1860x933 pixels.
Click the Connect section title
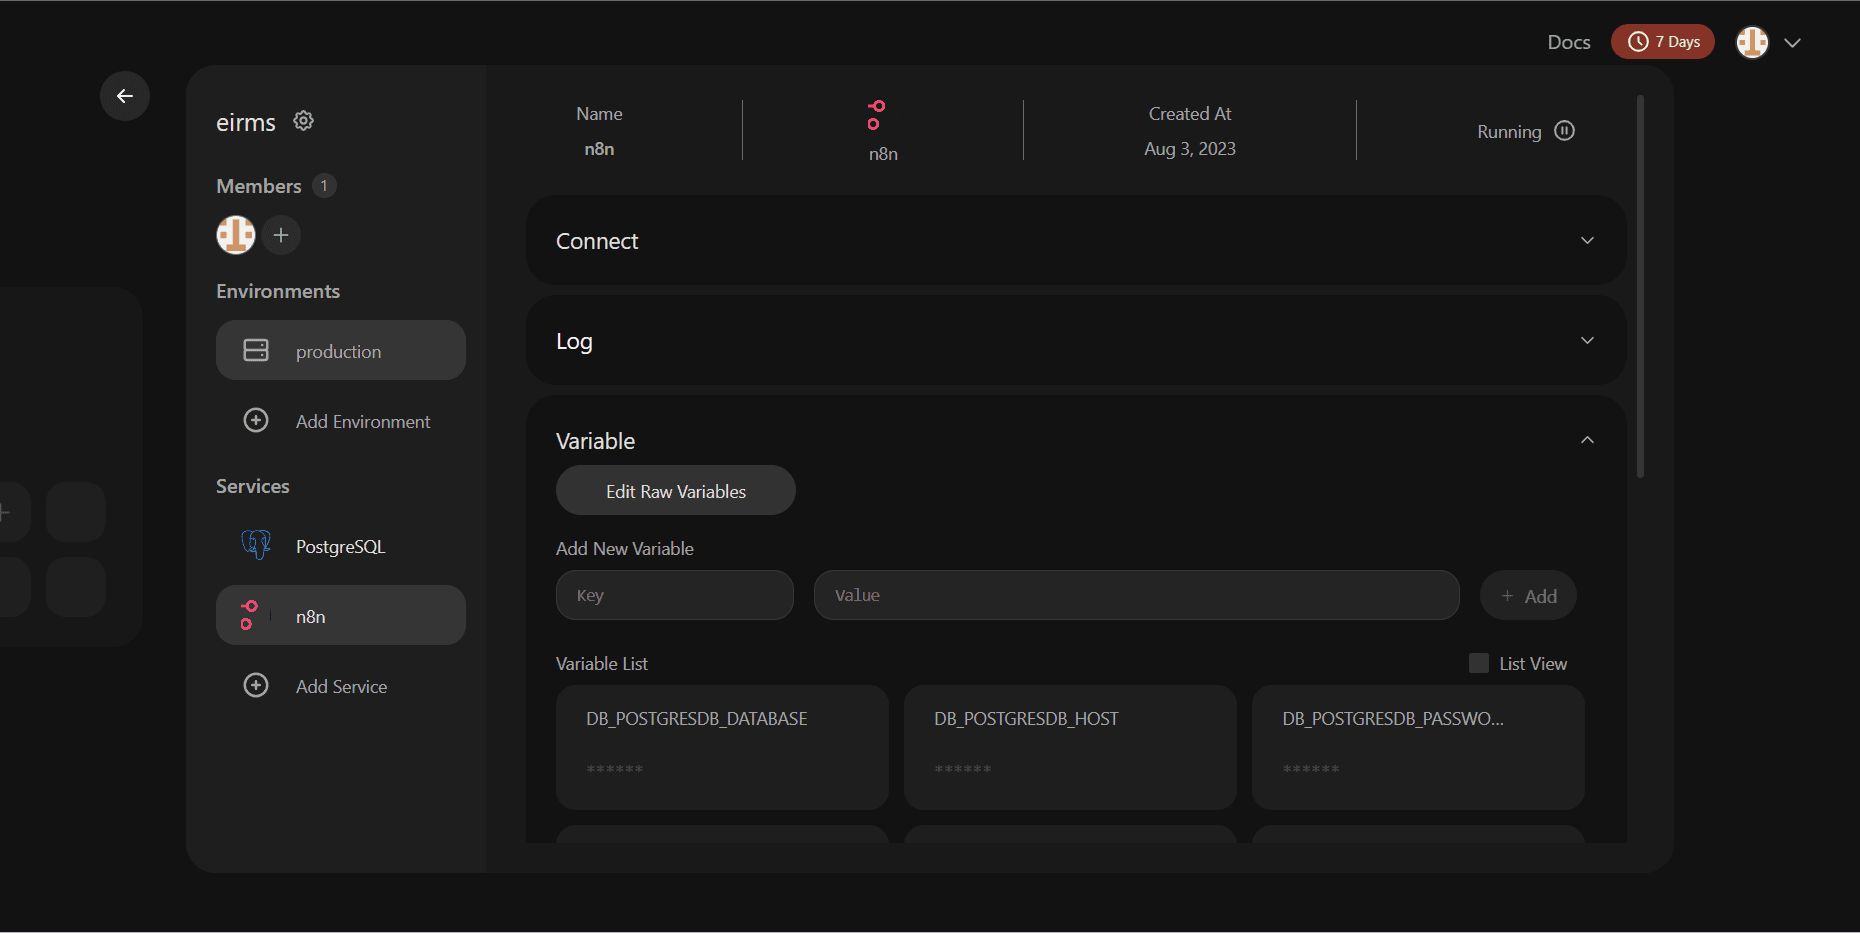point(597,241)
